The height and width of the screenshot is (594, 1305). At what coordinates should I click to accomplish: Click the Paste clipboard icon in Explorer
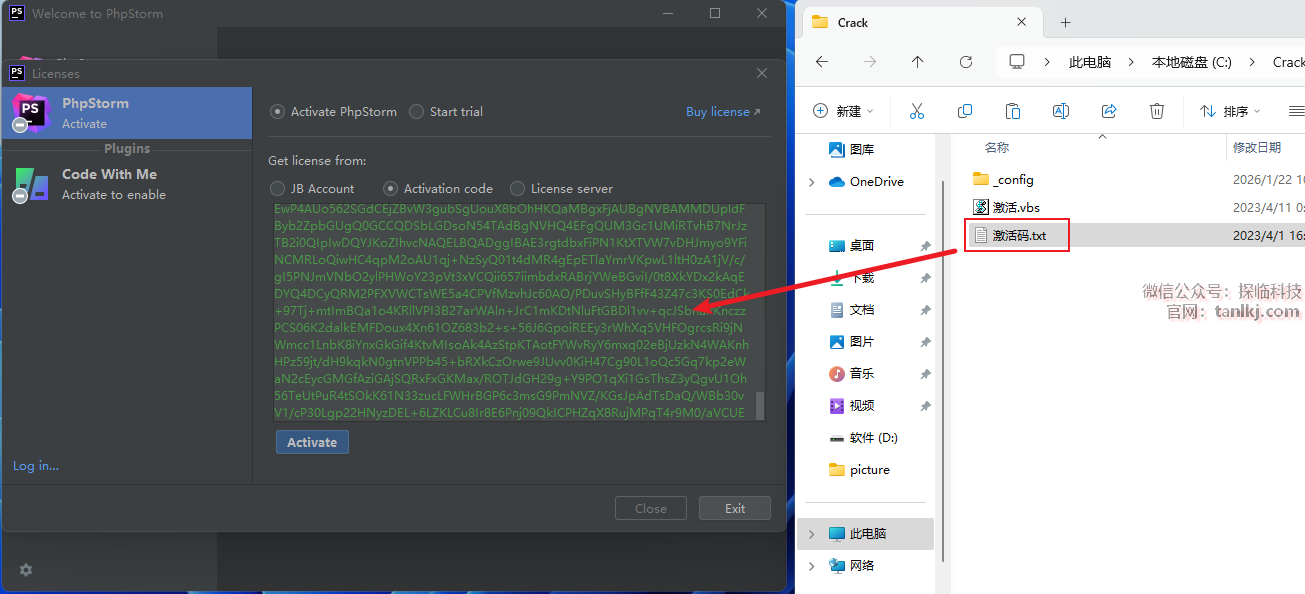point(1012,111)
